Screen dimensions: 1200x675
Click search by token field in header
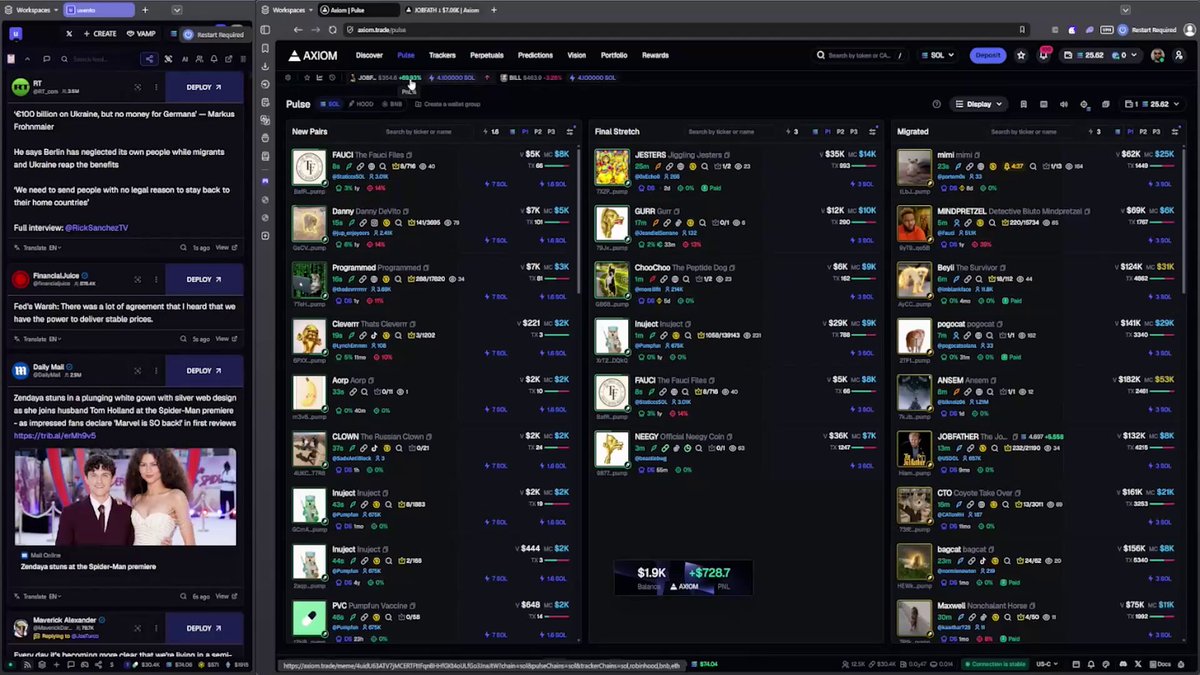click(860, 55)
